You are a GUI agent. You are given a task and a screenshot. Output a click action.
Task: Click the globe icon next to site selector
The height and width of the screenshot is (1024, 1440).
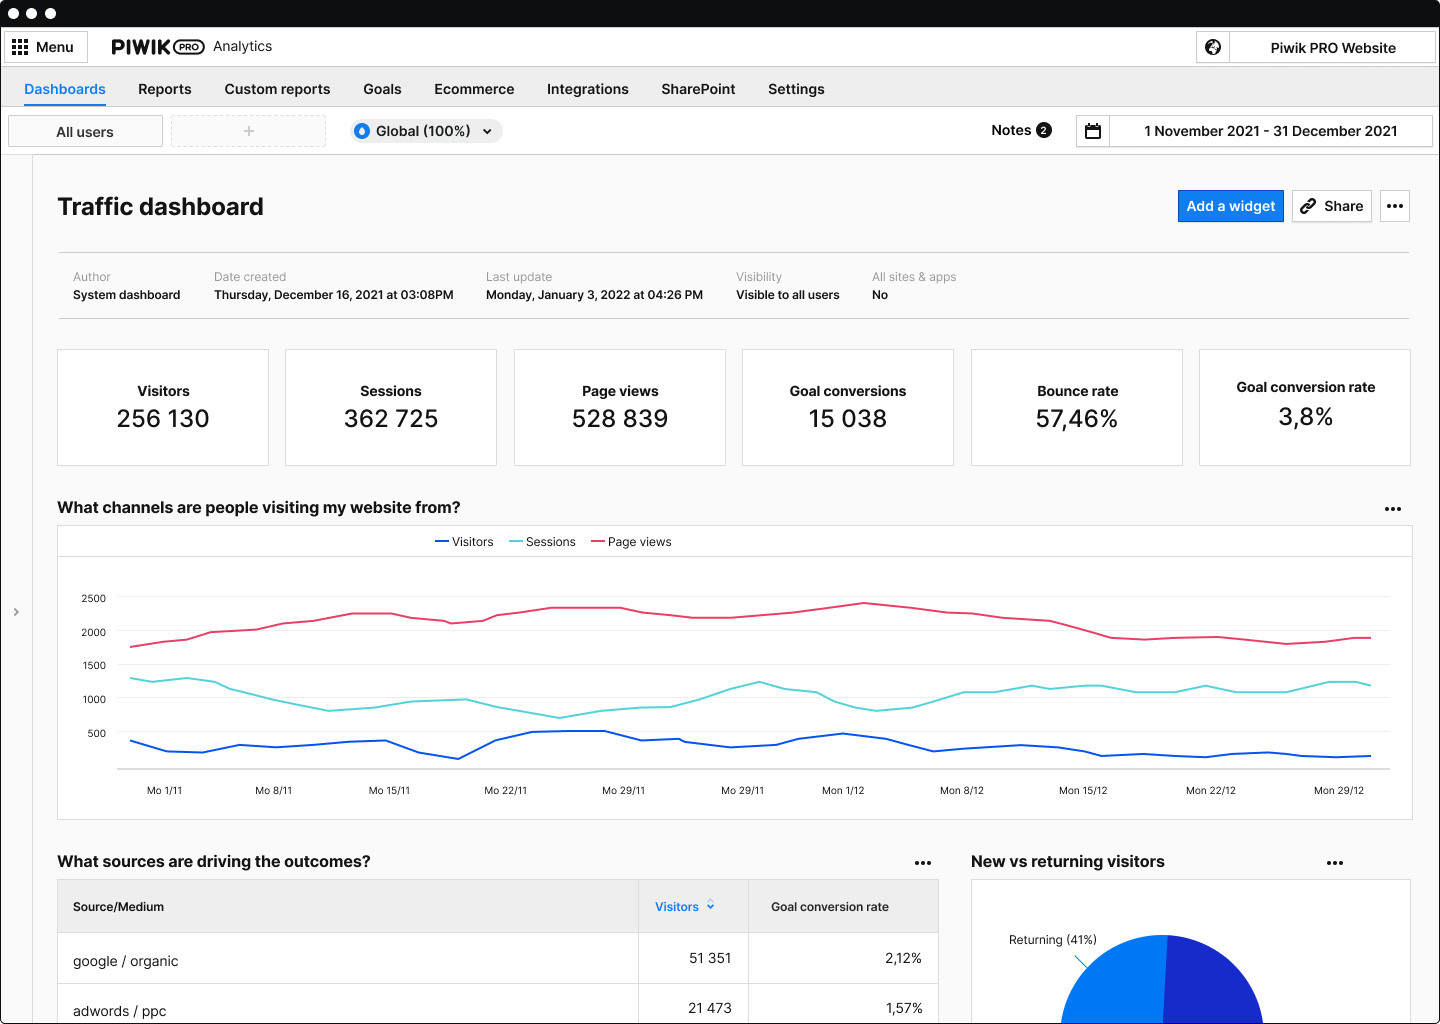pyautogui.click(x=1212, y=46)
